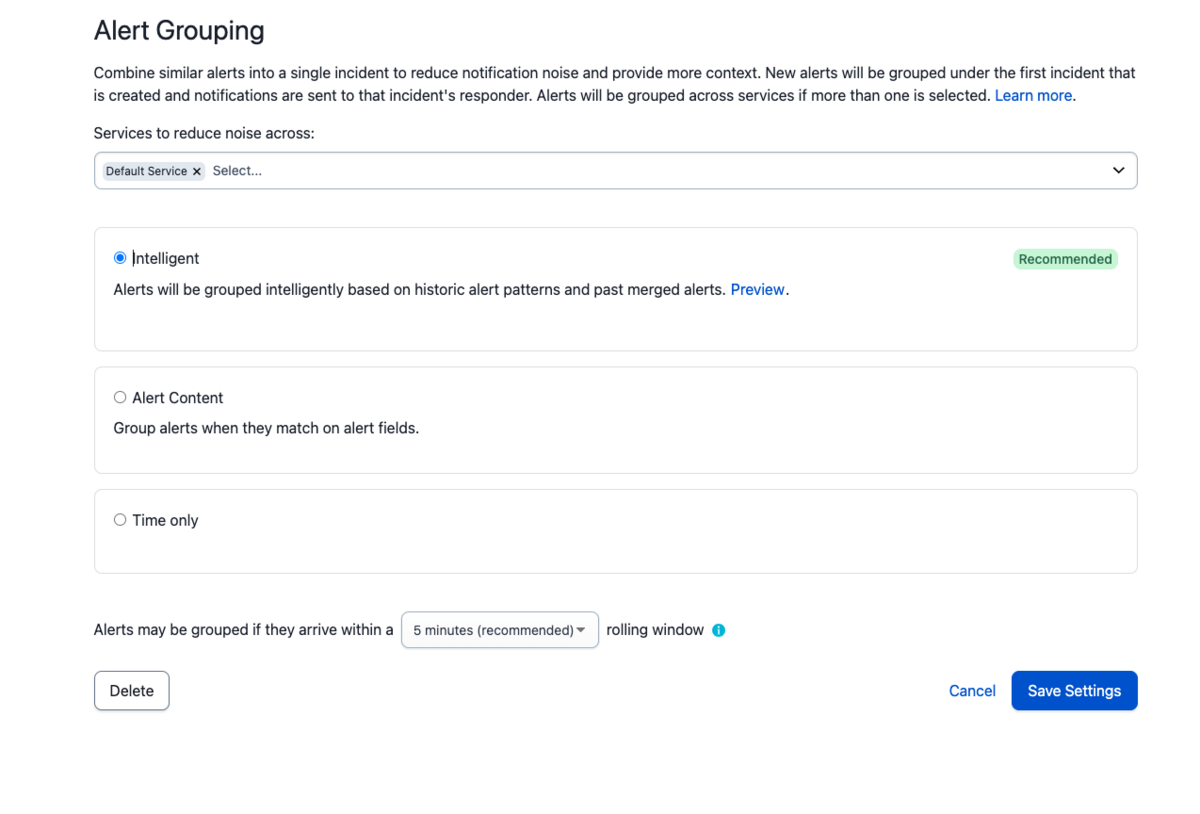Click the Recommended badge
The width and height of the screenshot is (1200, 814).
coord(1065,259)
